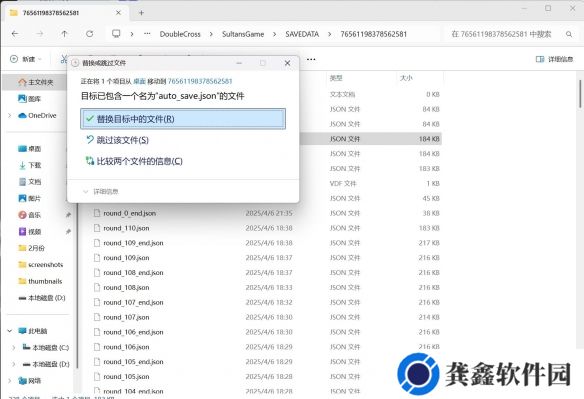The width and height of the screenshot is (584, 399).
Task: Open Gallery (图库) in the sidebar
Action: point(29,99)
